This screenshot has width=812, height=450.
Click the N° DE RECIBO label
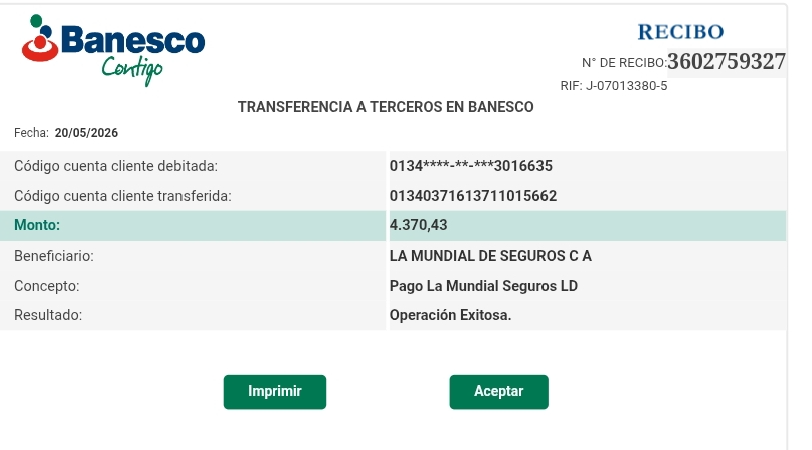[x=624, y=63]
